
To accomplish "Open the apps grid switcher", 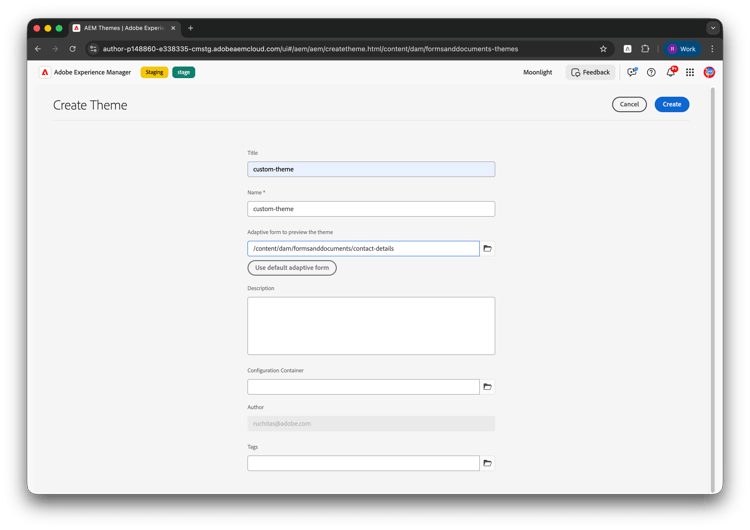I will [x=690, y=72].
